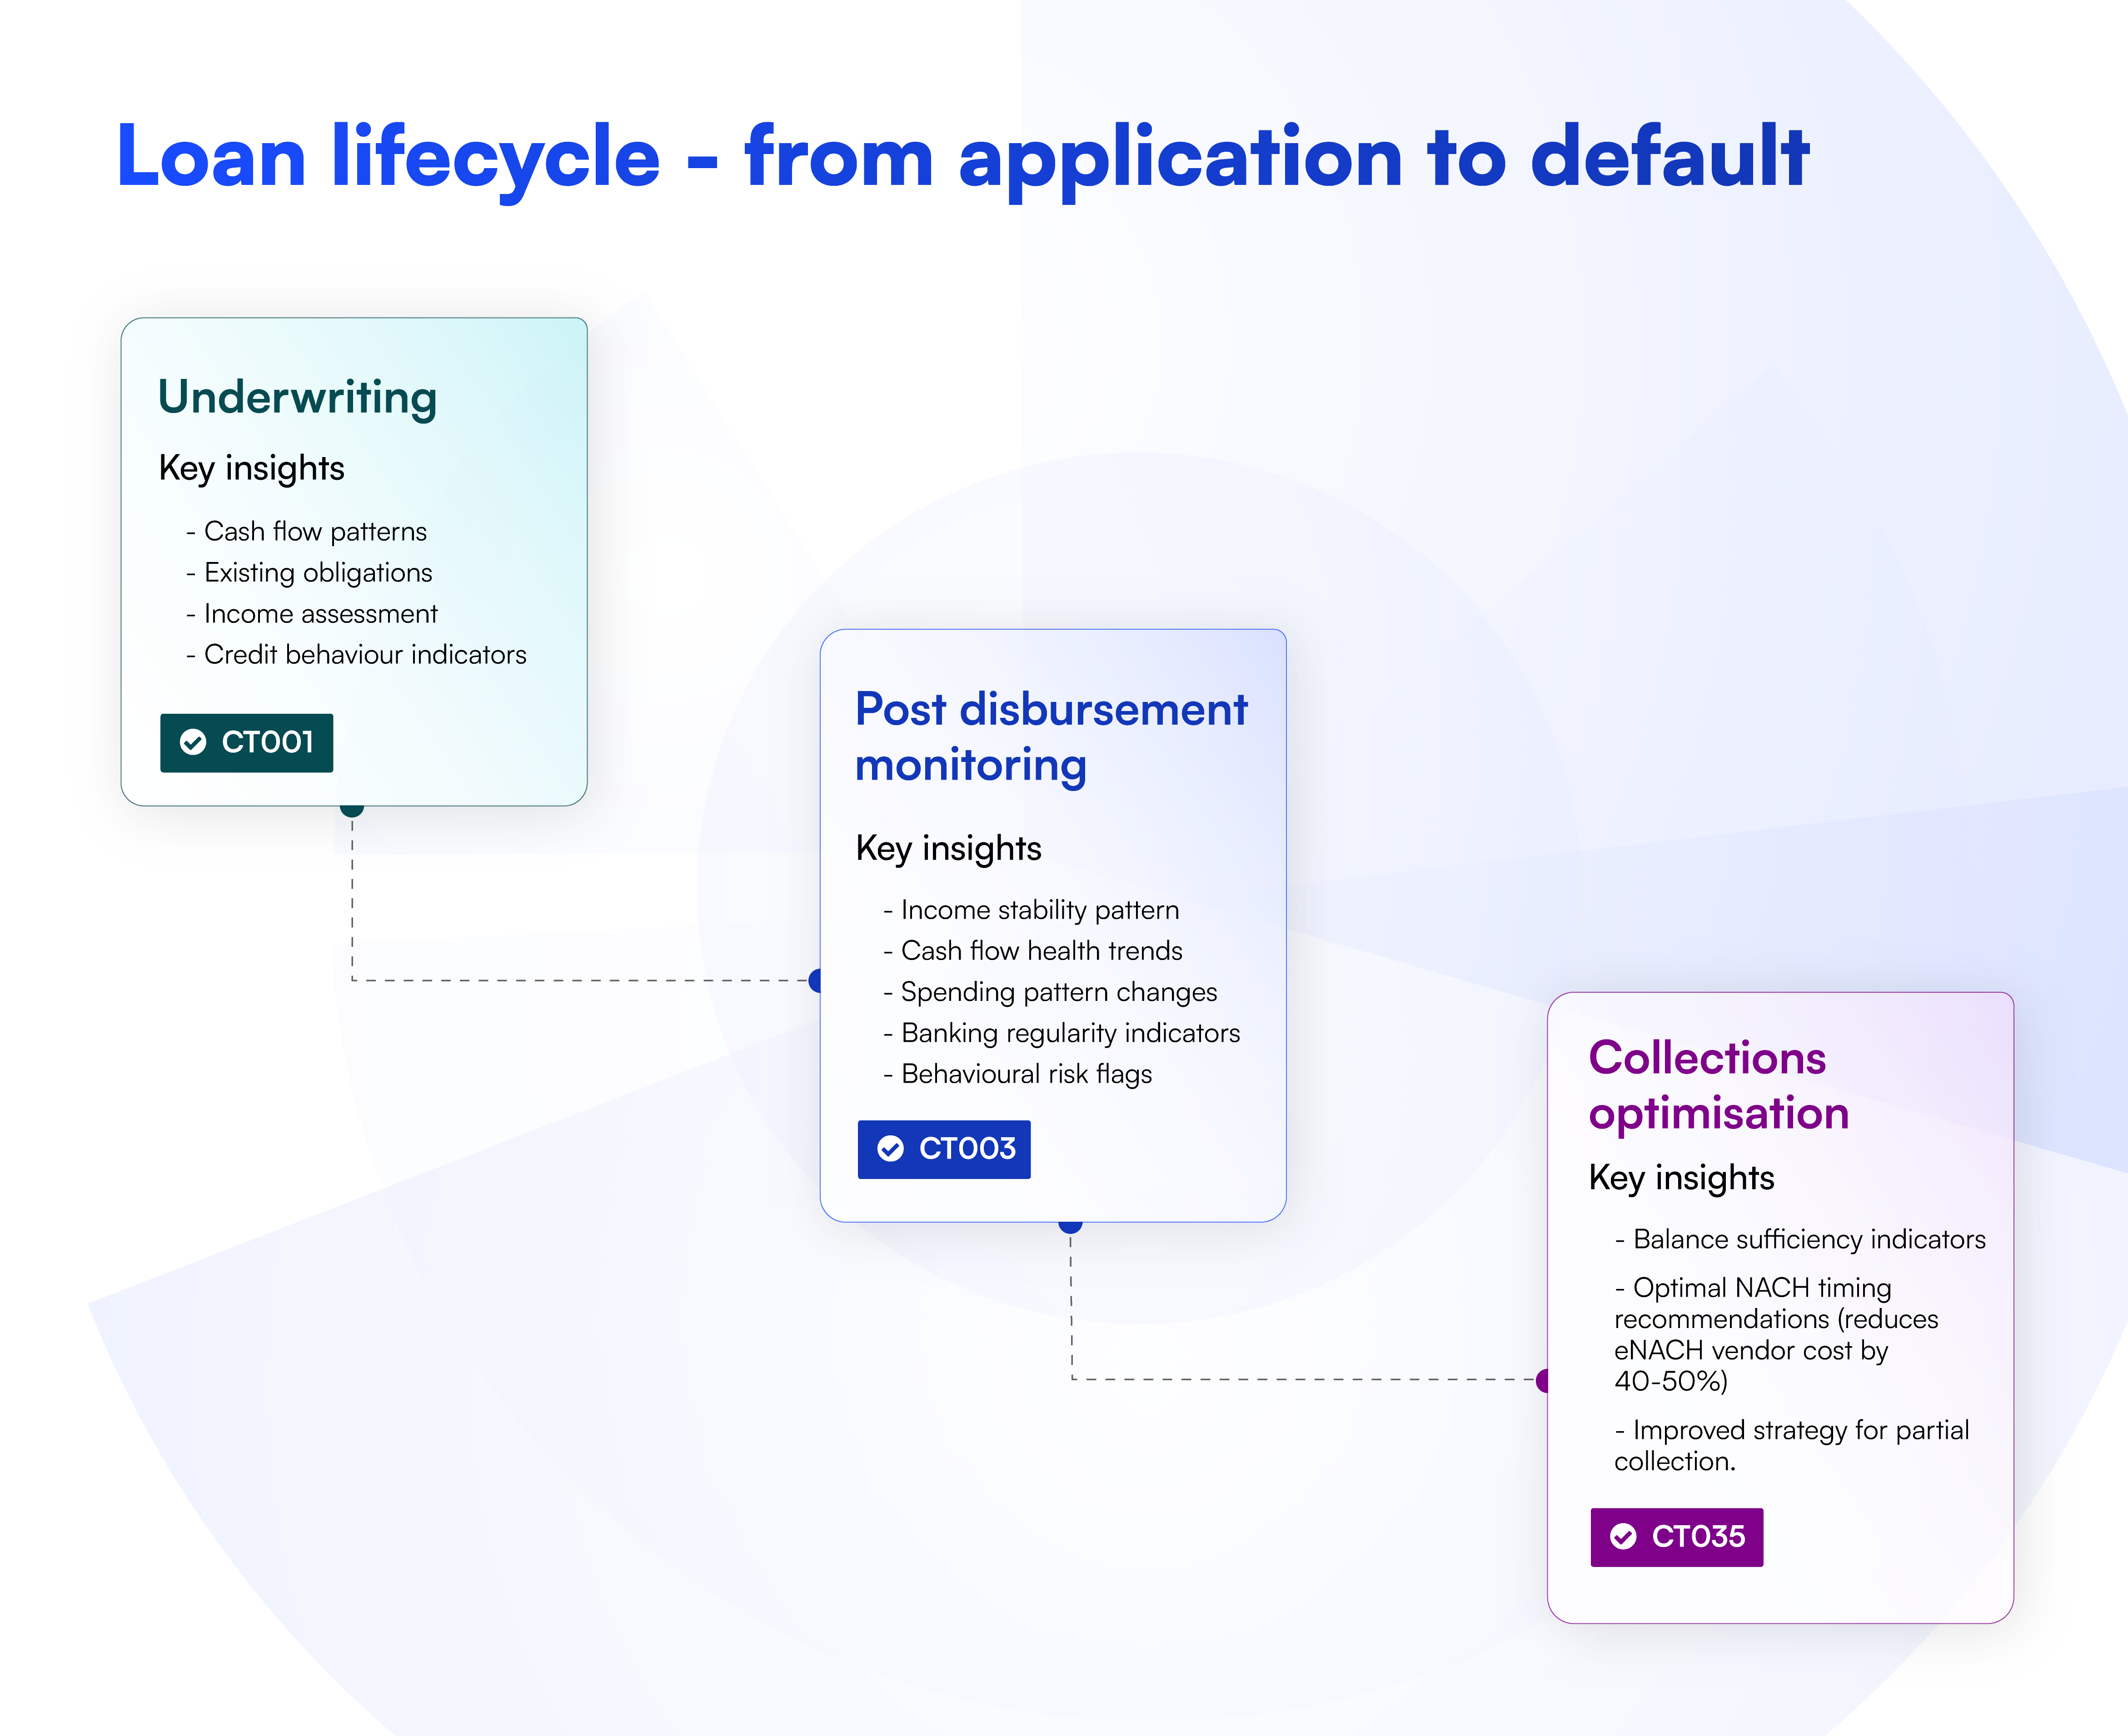The height and width of the screenshot is (1736, 2128).
Task: Click the checkmark icon in CT035 badge
Action: tap(1623, 1536)
